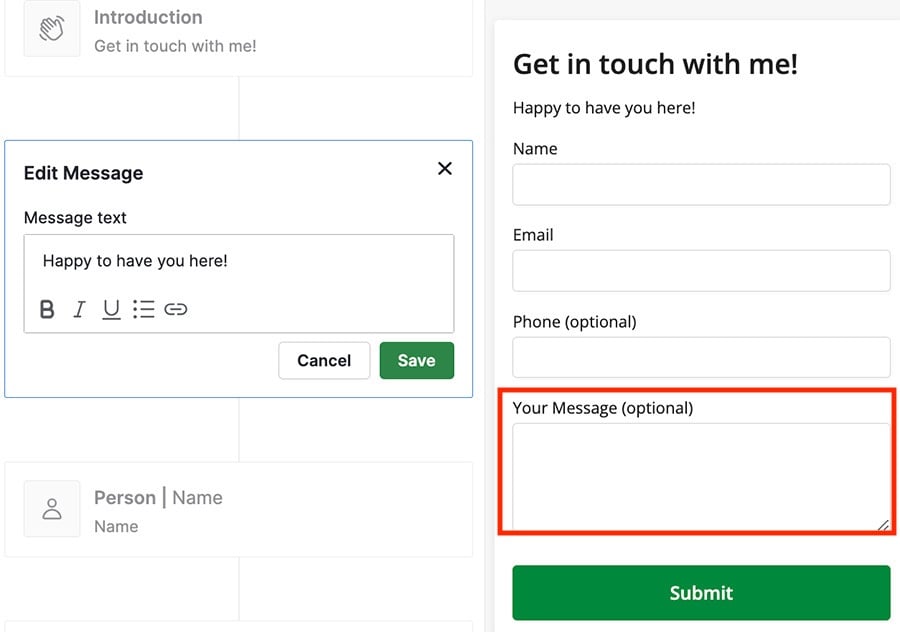Click the Email input field

pyautogui.click(x=700, y=270)
